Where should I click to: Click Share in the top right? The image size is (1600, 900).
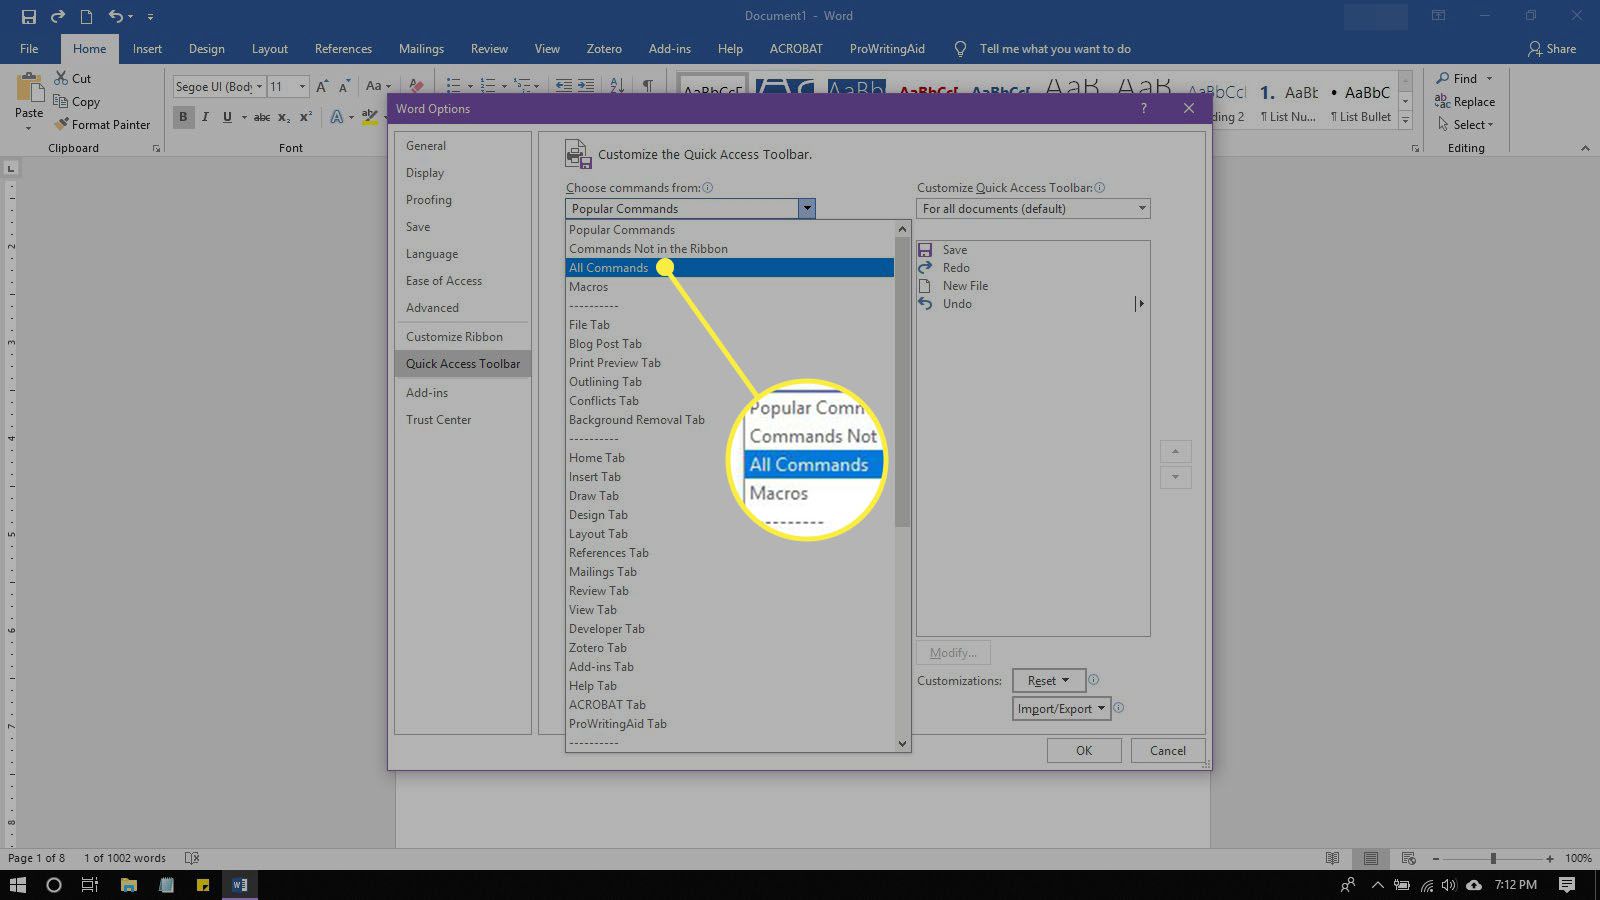click(x=1551, y=48)
